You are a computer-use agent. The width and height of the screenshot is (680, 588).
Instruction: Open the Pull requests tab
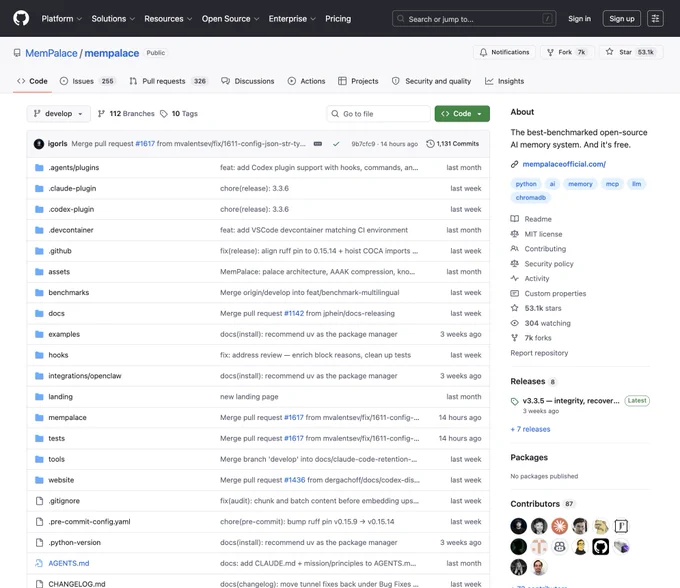click(x=169, y=81)
